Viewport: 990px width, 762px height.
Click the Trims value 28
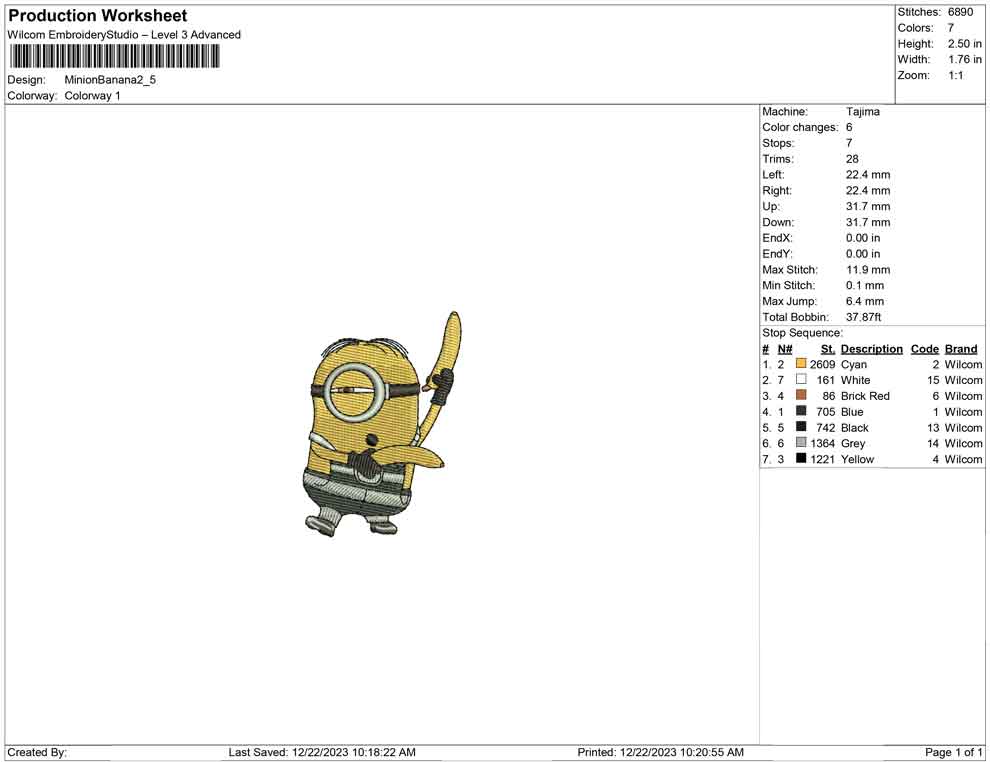click(852, 159)
